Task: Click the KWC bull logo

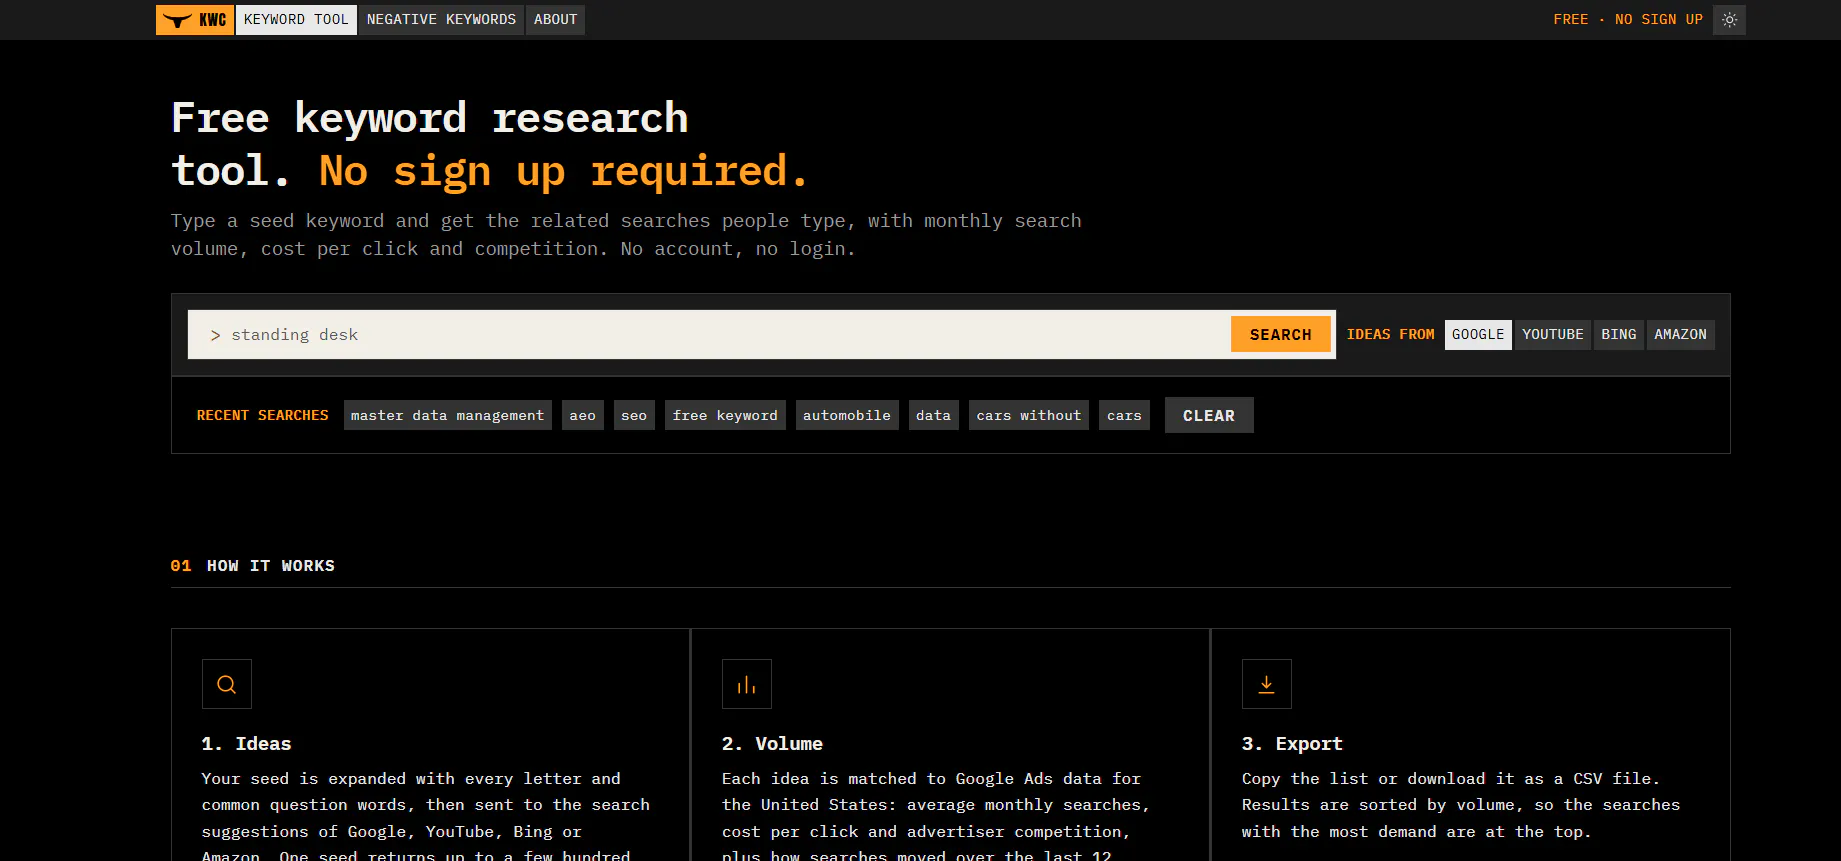Action: (x=195, y=20)
